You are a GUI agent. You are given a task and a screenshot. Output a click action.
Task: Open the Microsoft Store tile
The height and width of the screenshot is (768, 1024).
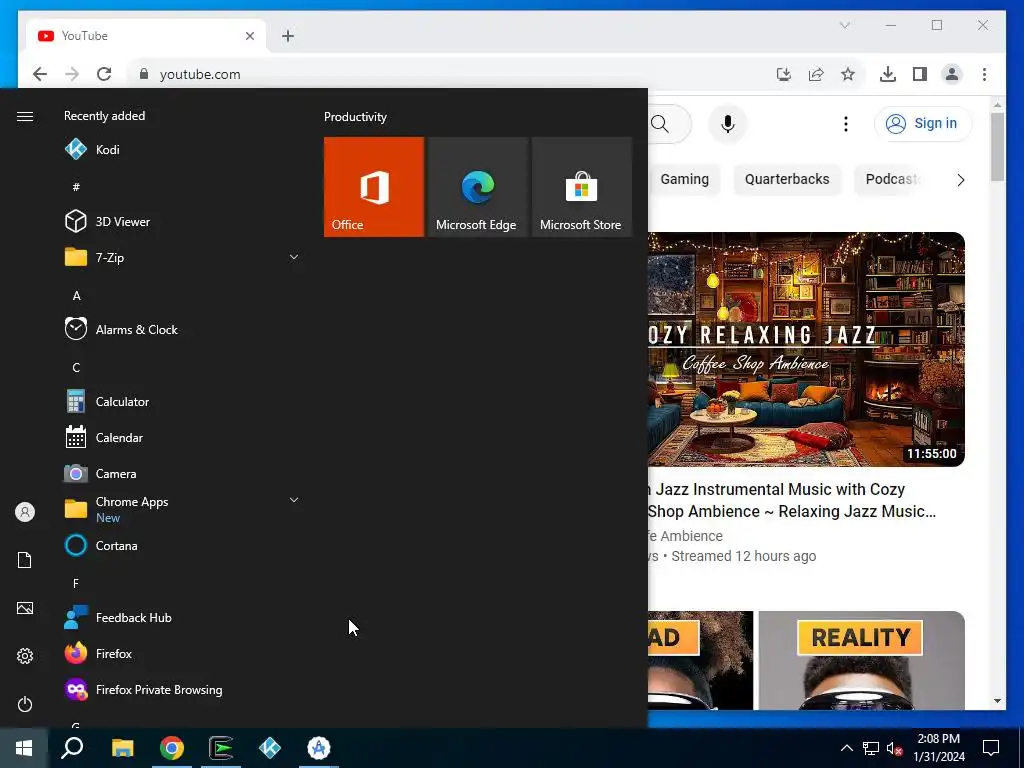pos(581,187)
